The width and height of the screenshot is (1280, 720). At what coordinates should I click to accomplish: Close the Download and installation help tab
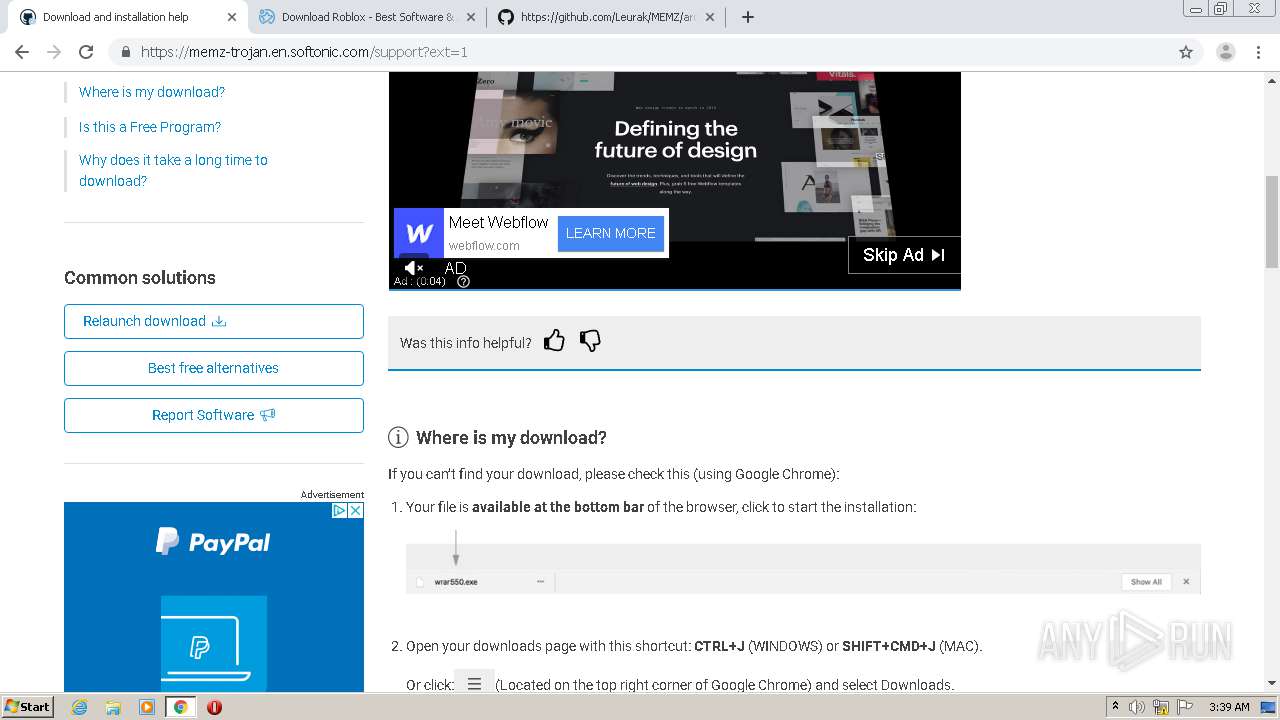pyautogui.click(x=232, y=17)
